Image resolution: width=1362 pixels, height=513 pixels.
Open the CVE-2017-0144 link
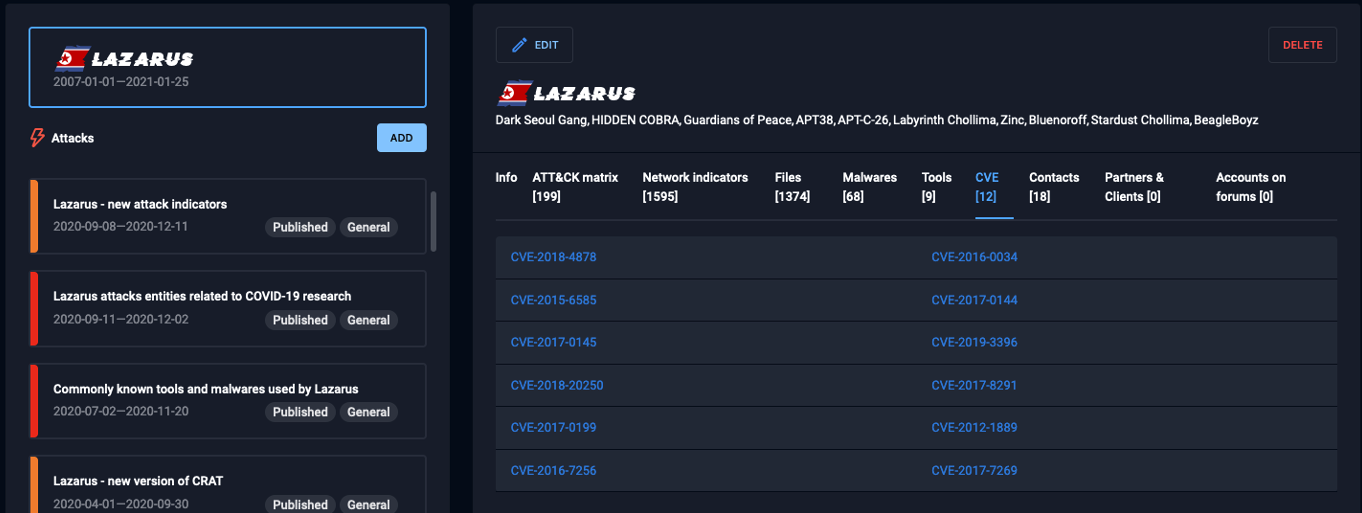974,300
